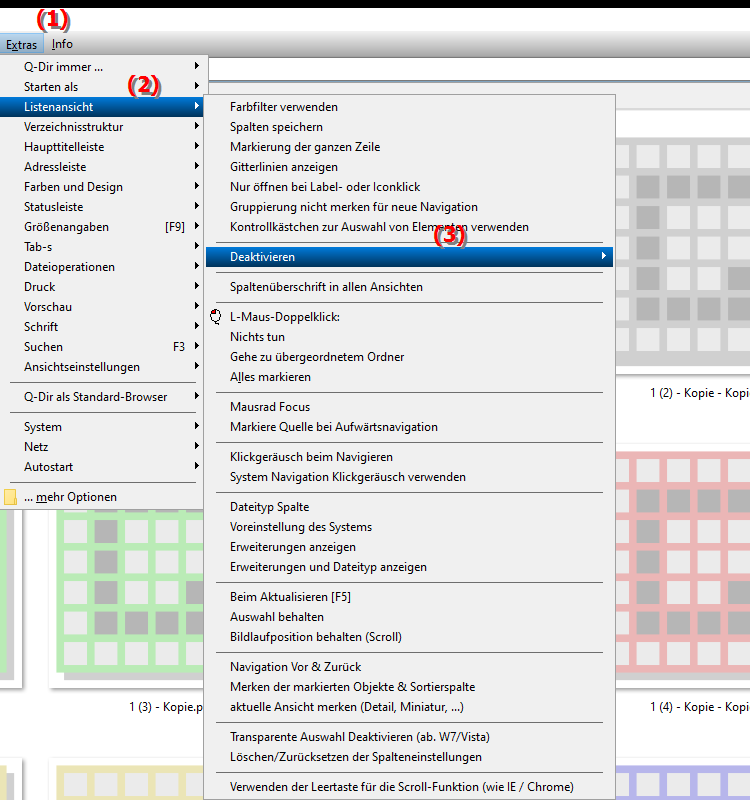Select Voreinstellung des Systems
750x800 pixels.
tap(409, 527)
